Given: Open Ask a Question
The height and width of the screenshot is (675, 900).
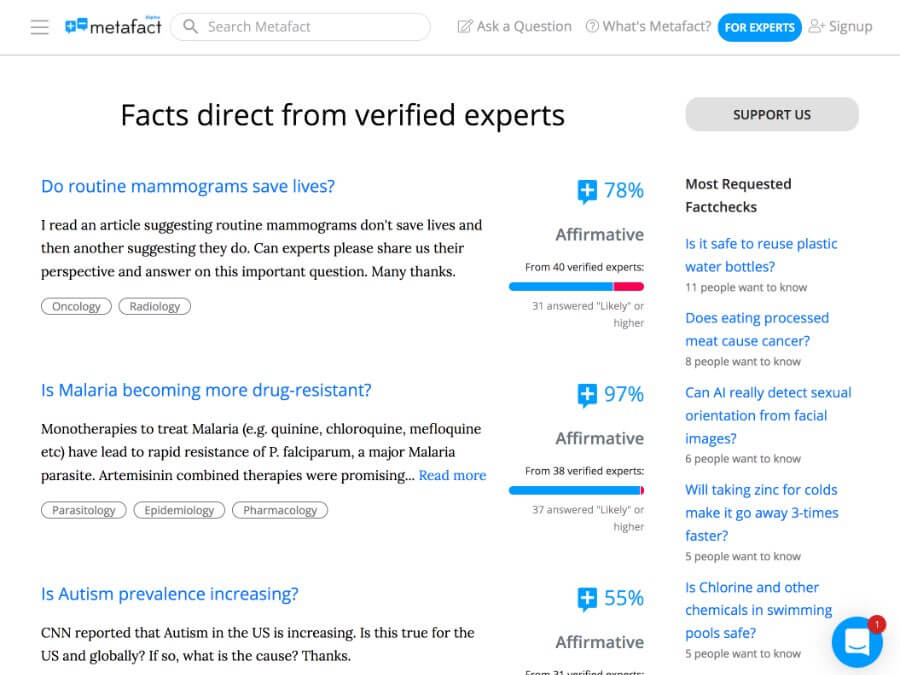Looking at the screenshot, I should 514,27.
